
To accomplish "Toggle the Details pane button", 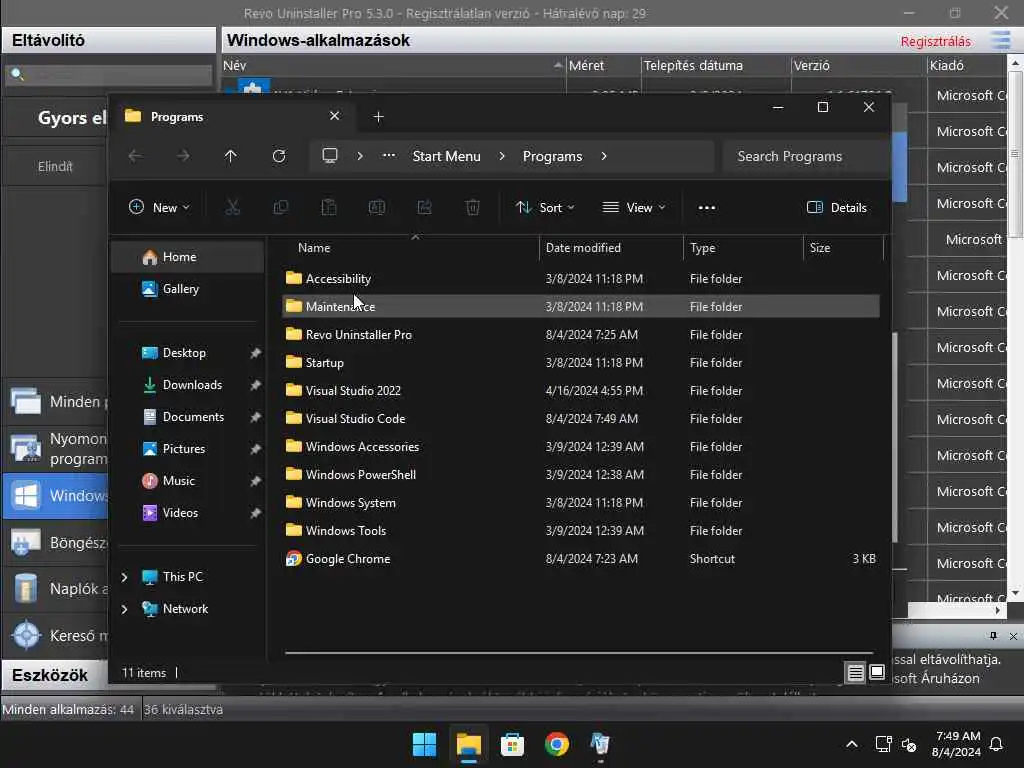I will click(x=837, y=208).
